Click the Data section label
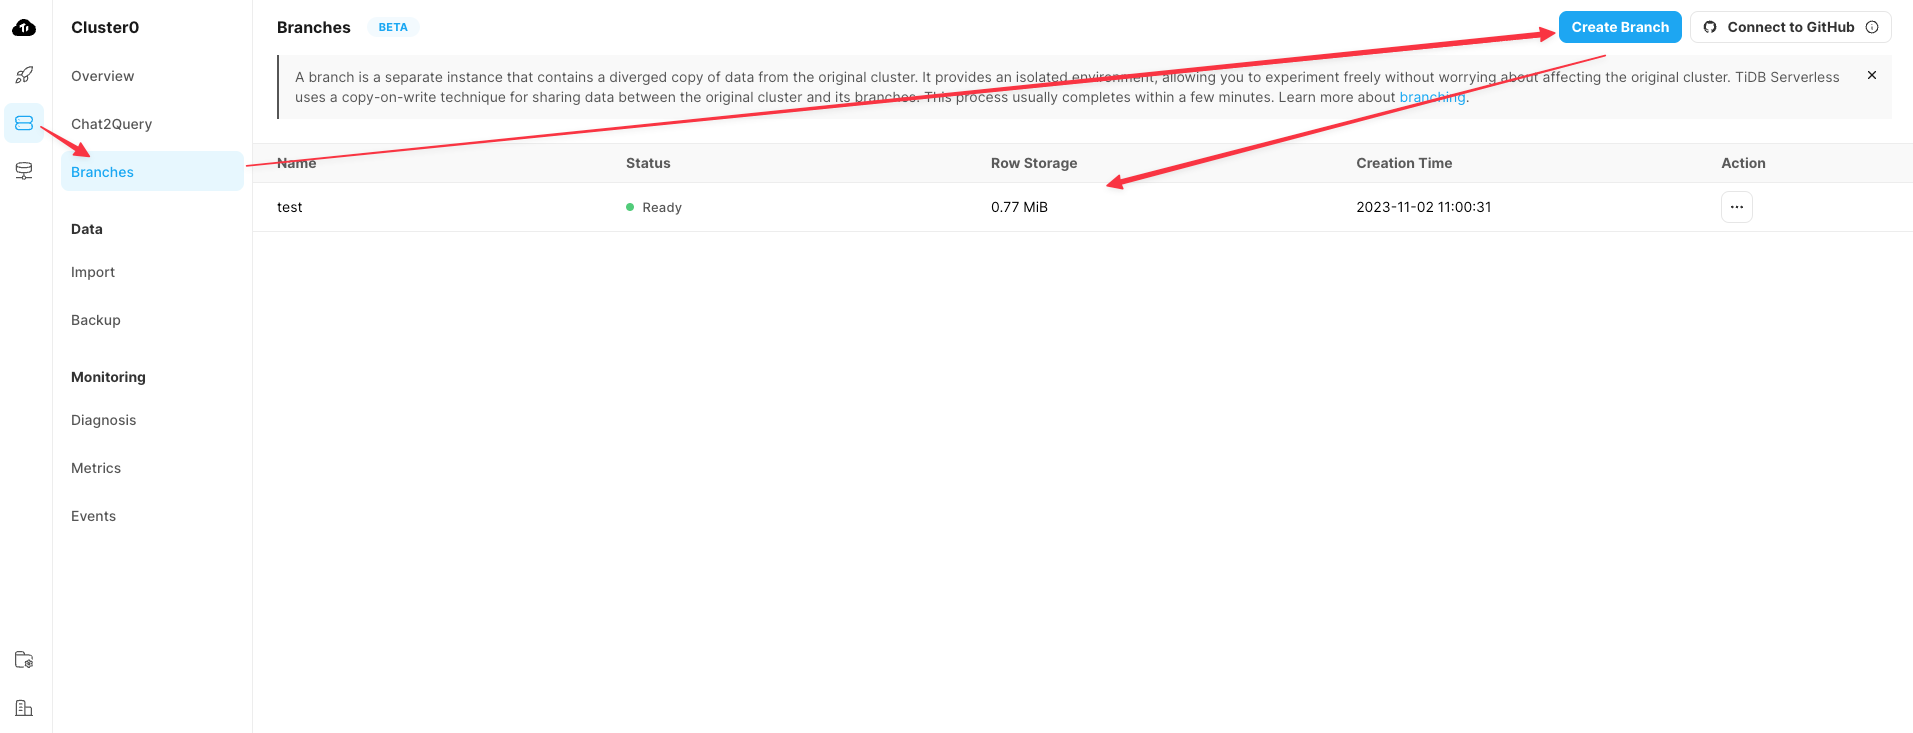 (87, 229)
